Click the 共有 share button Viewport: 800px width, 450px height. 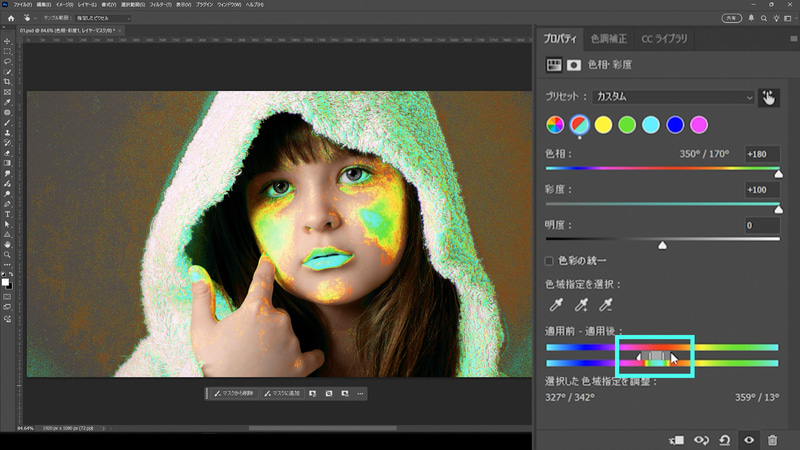tap(732, 18)
